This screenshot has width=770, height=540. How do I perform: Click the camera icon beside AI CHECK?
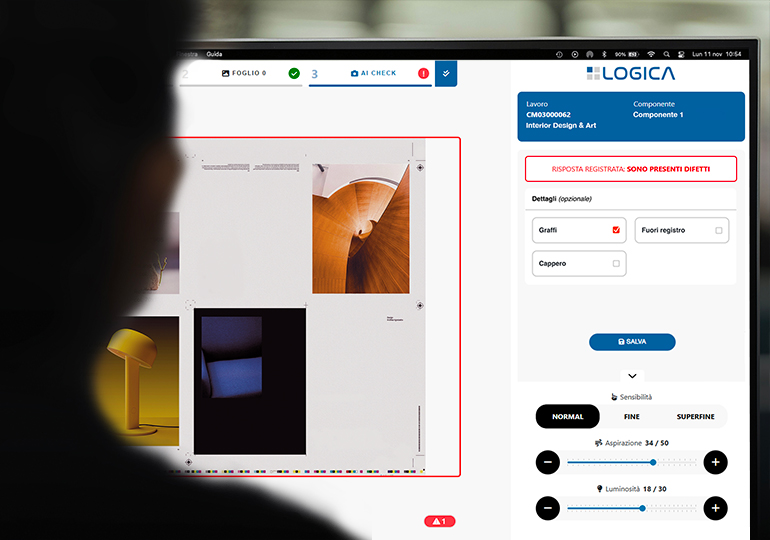(x=355, y=73)
